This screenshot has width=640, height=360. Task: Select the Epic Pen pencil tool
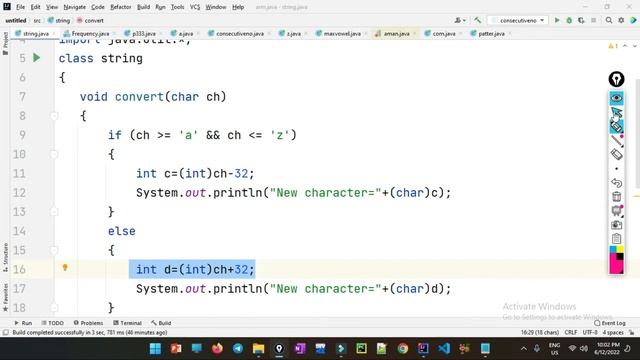pyautogui.click(x=616, y=141)
